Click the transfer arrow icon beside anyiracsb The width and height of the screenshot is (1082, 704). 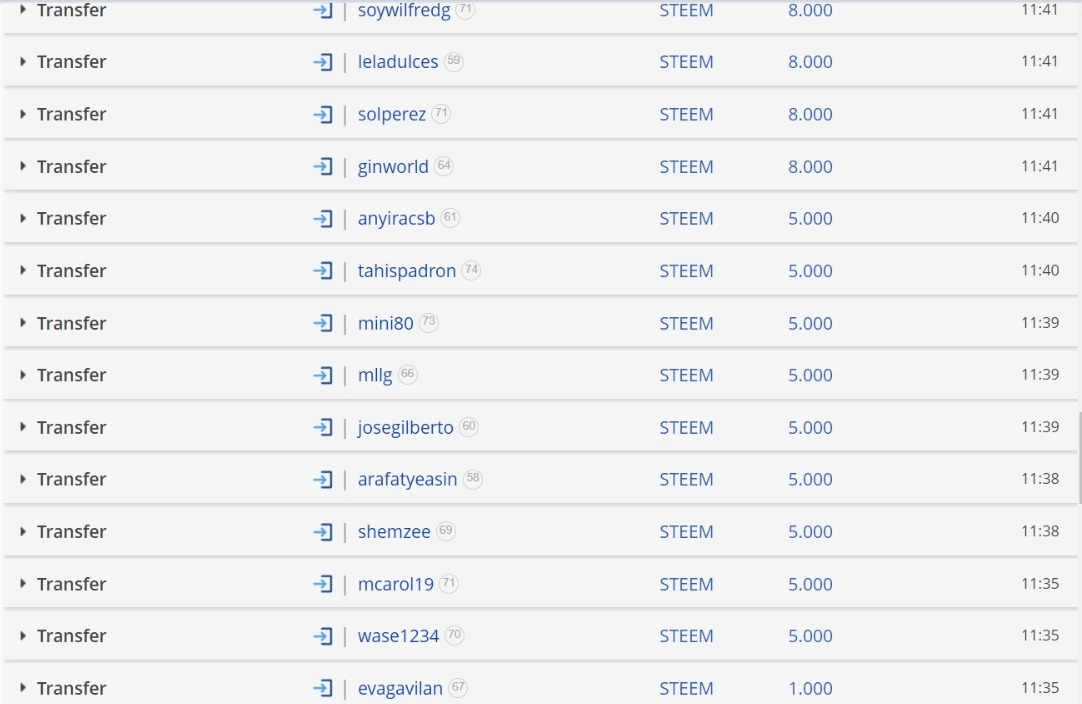coord(323,219)
